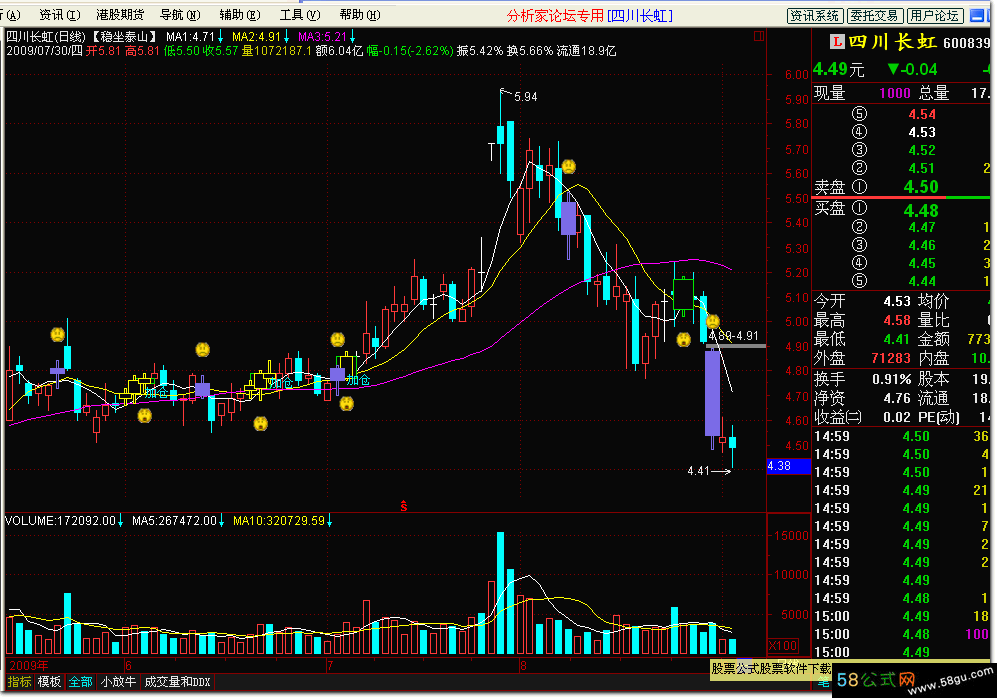Click the down arrow after MA1:4.71

221,37
